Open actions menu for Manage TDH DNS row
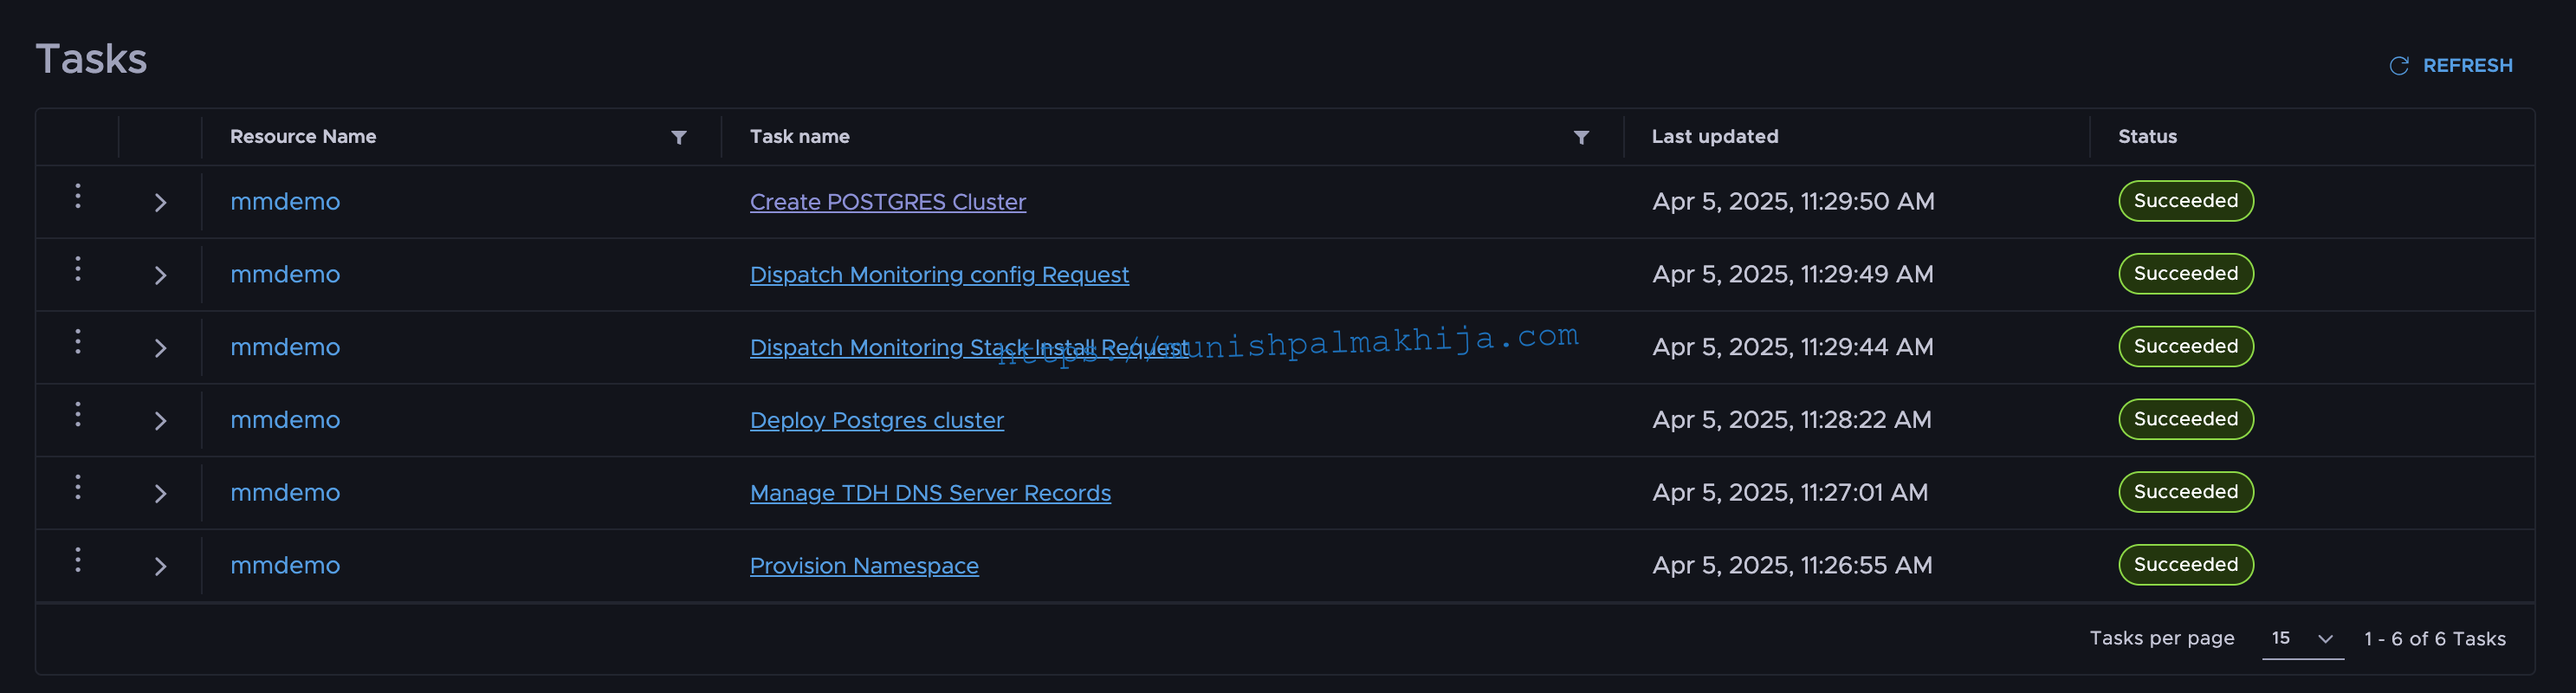This screenshot has width=2576, height=693. click(x=78, y=488)
